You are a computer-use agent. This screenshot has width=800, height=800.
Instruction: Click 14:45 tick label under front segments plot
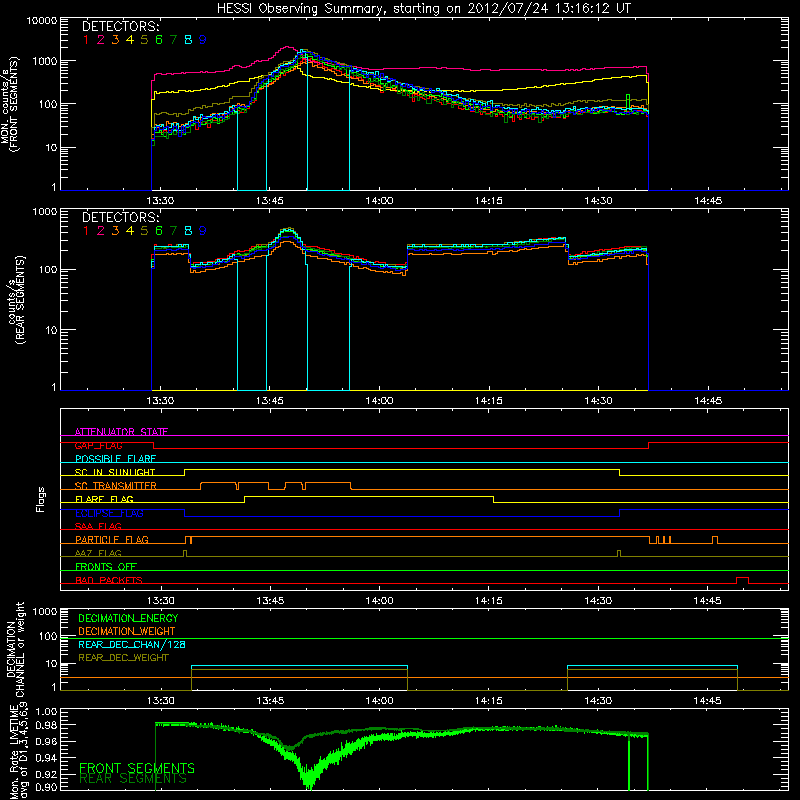click(708, 201)
